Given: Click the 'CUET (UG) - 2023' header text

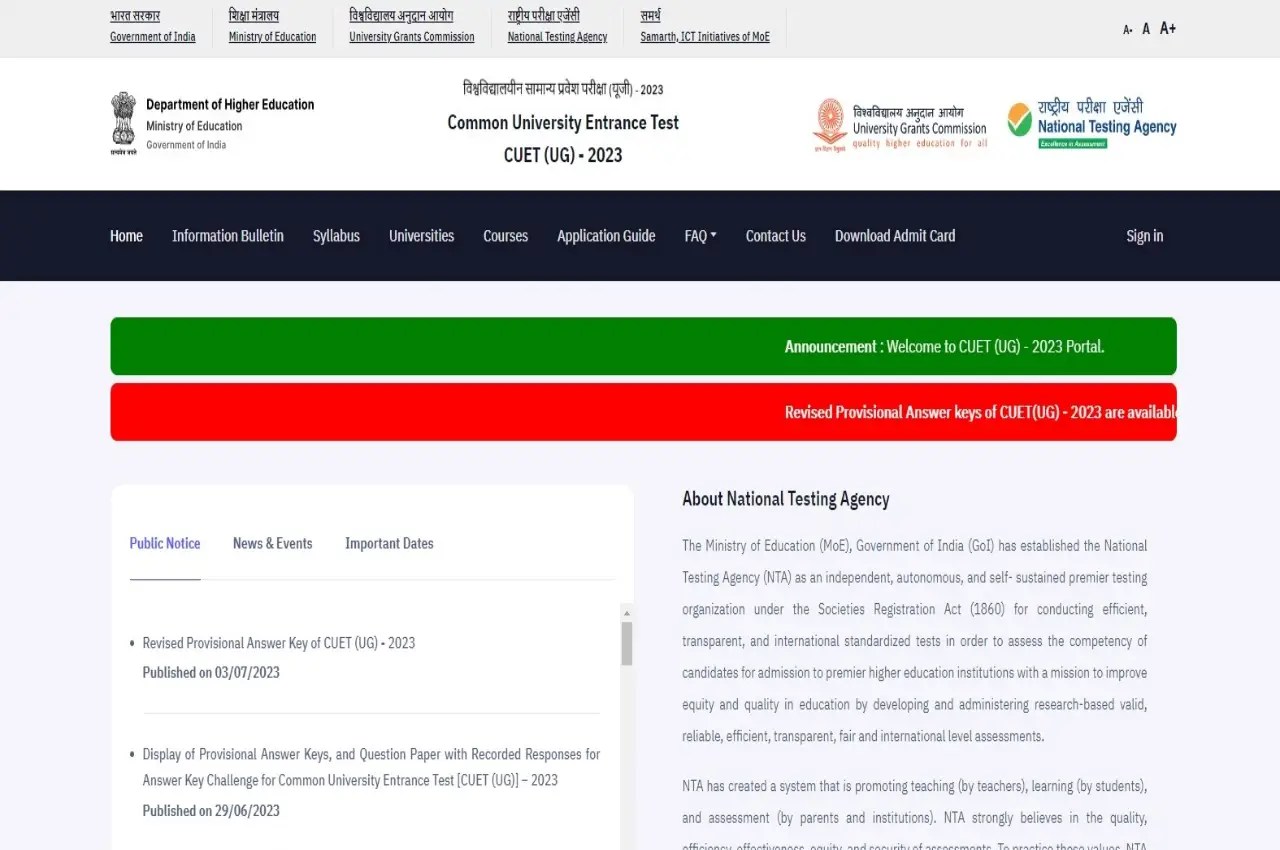Looking at the screenshot, I should [x=563, y=155].
